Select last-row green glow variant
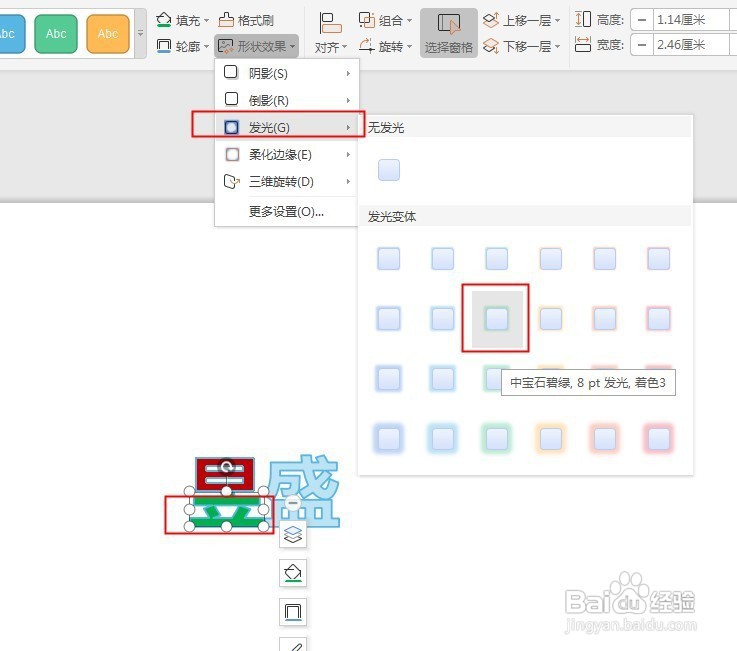This screenshot has height=651, width=737. pos(497,439)
